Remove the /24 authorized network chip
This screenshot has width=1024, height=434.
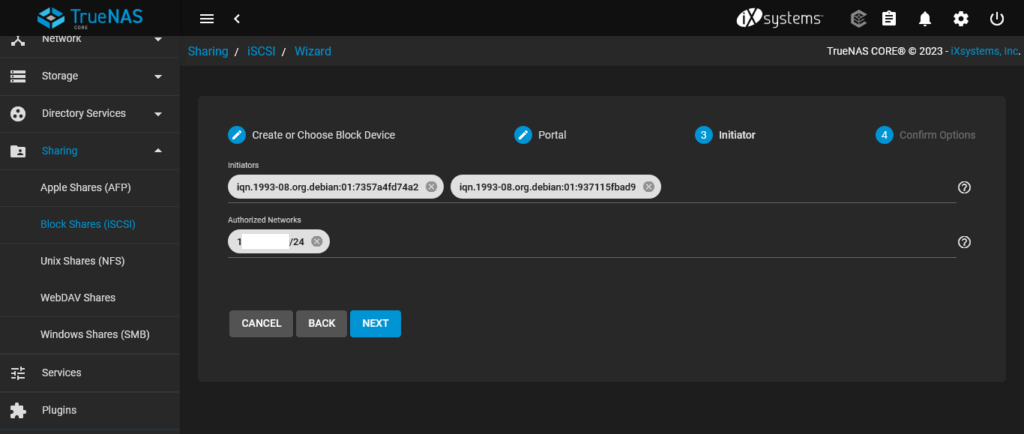click(x=316, y=242)
